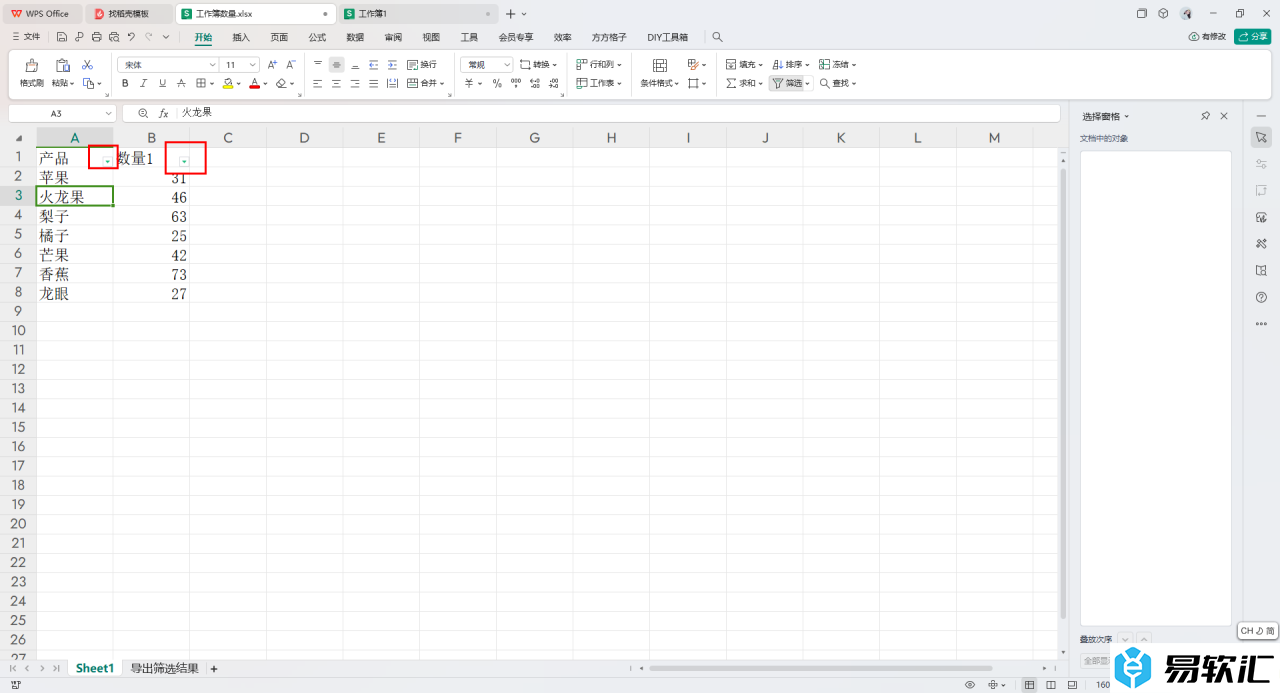The width and height of the screenshot is (1280, 693).
Task: Toggle align text right
Action: click(355, 83)
